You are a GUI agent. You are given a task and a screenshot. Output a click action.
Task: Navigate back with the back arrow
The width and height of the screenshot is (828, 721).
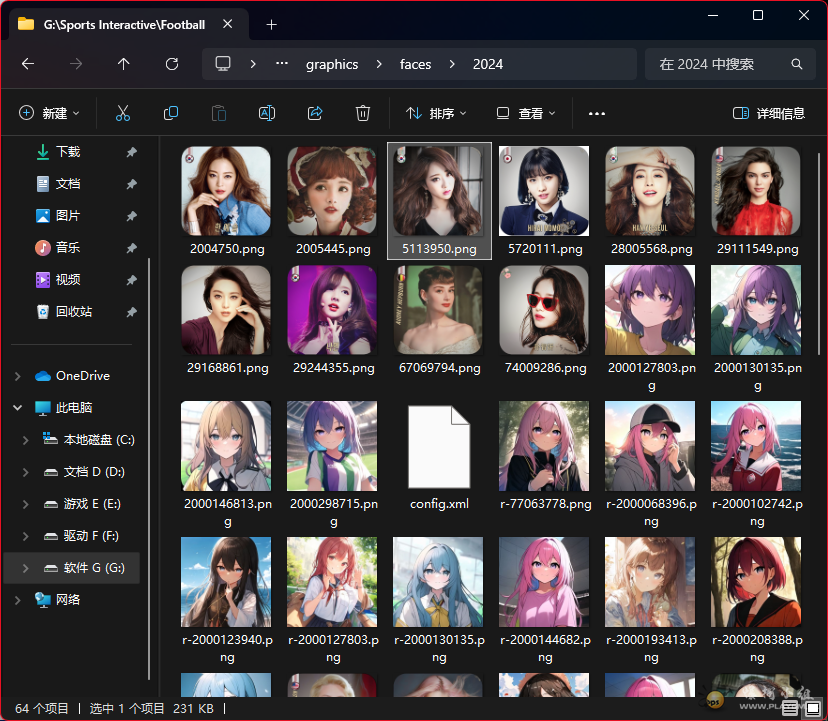pos(27,64)
